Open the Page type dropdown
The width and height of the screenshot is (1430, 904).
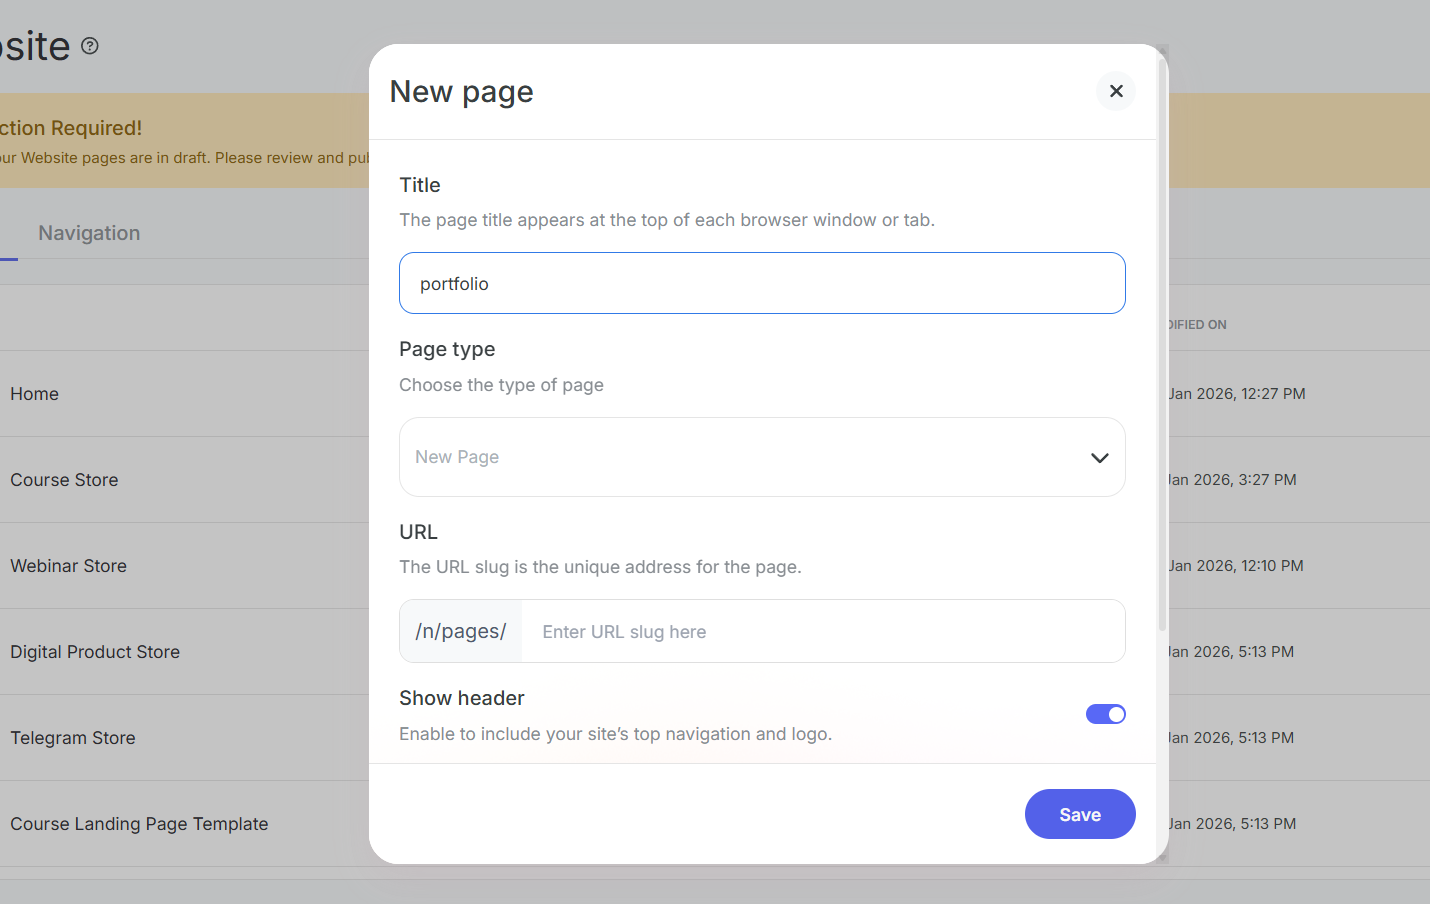(x=761, y=457)
